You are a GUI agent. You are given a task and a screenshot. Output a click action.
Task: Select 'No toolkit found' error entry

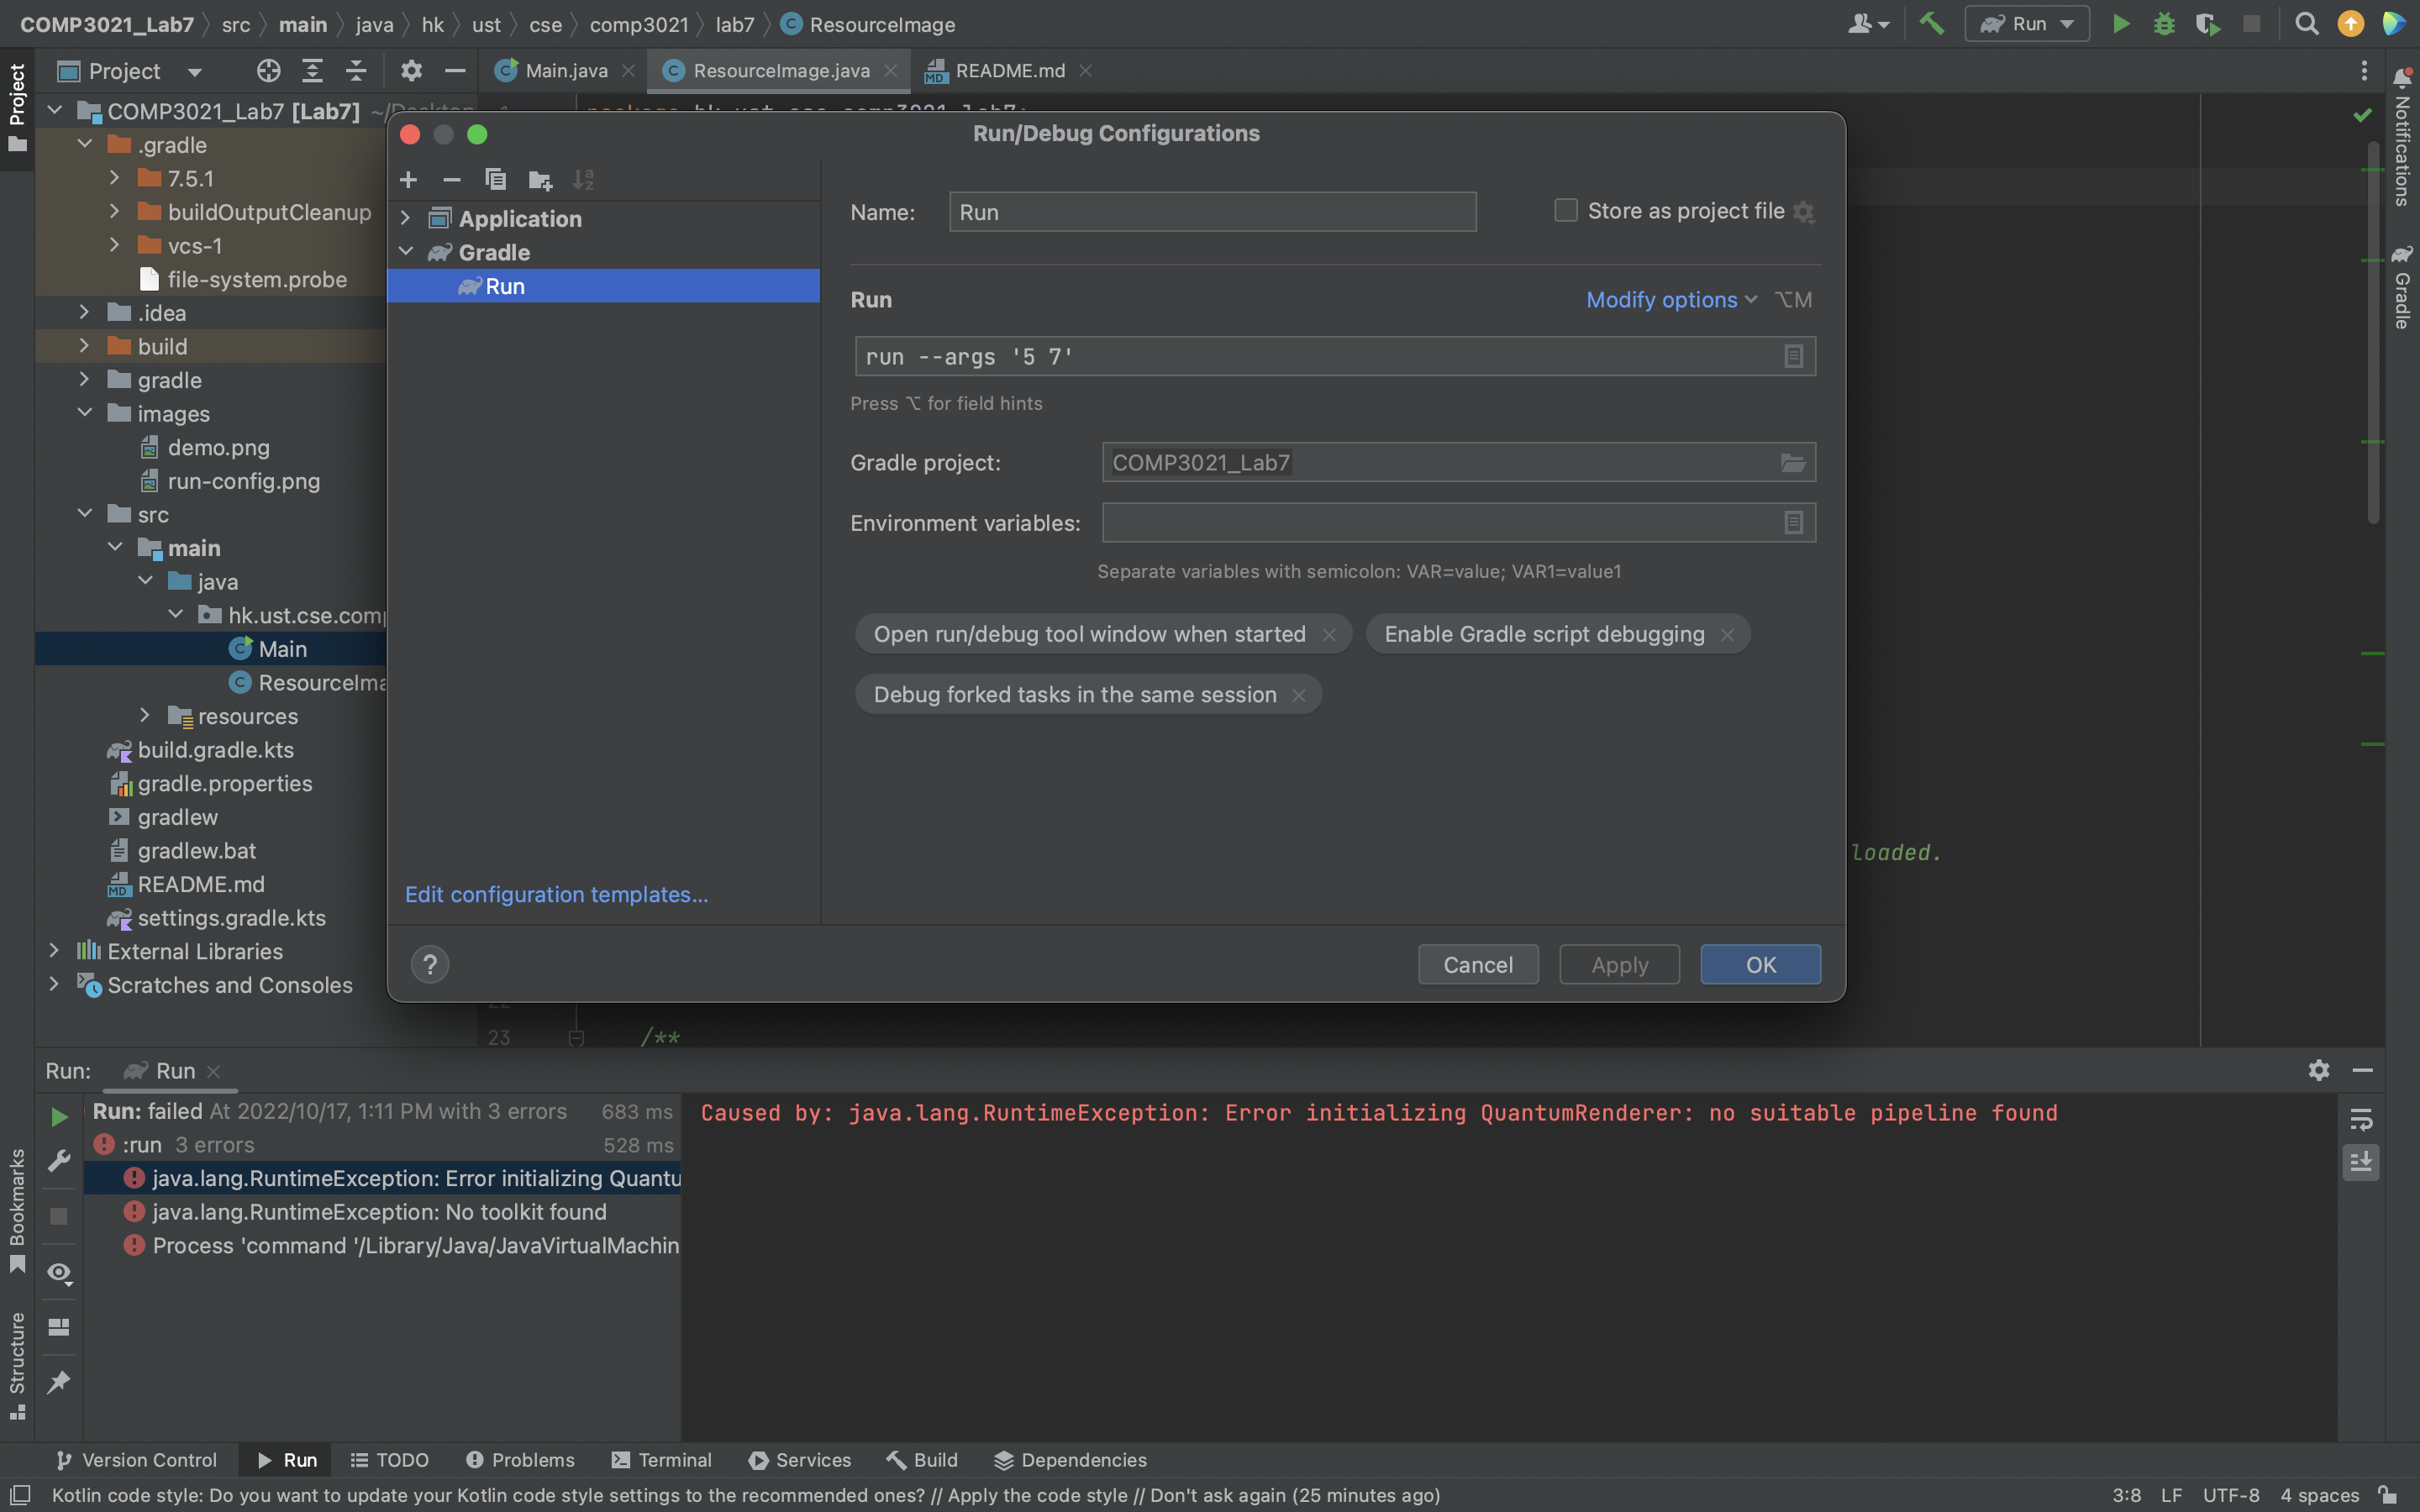(378, 1212)
